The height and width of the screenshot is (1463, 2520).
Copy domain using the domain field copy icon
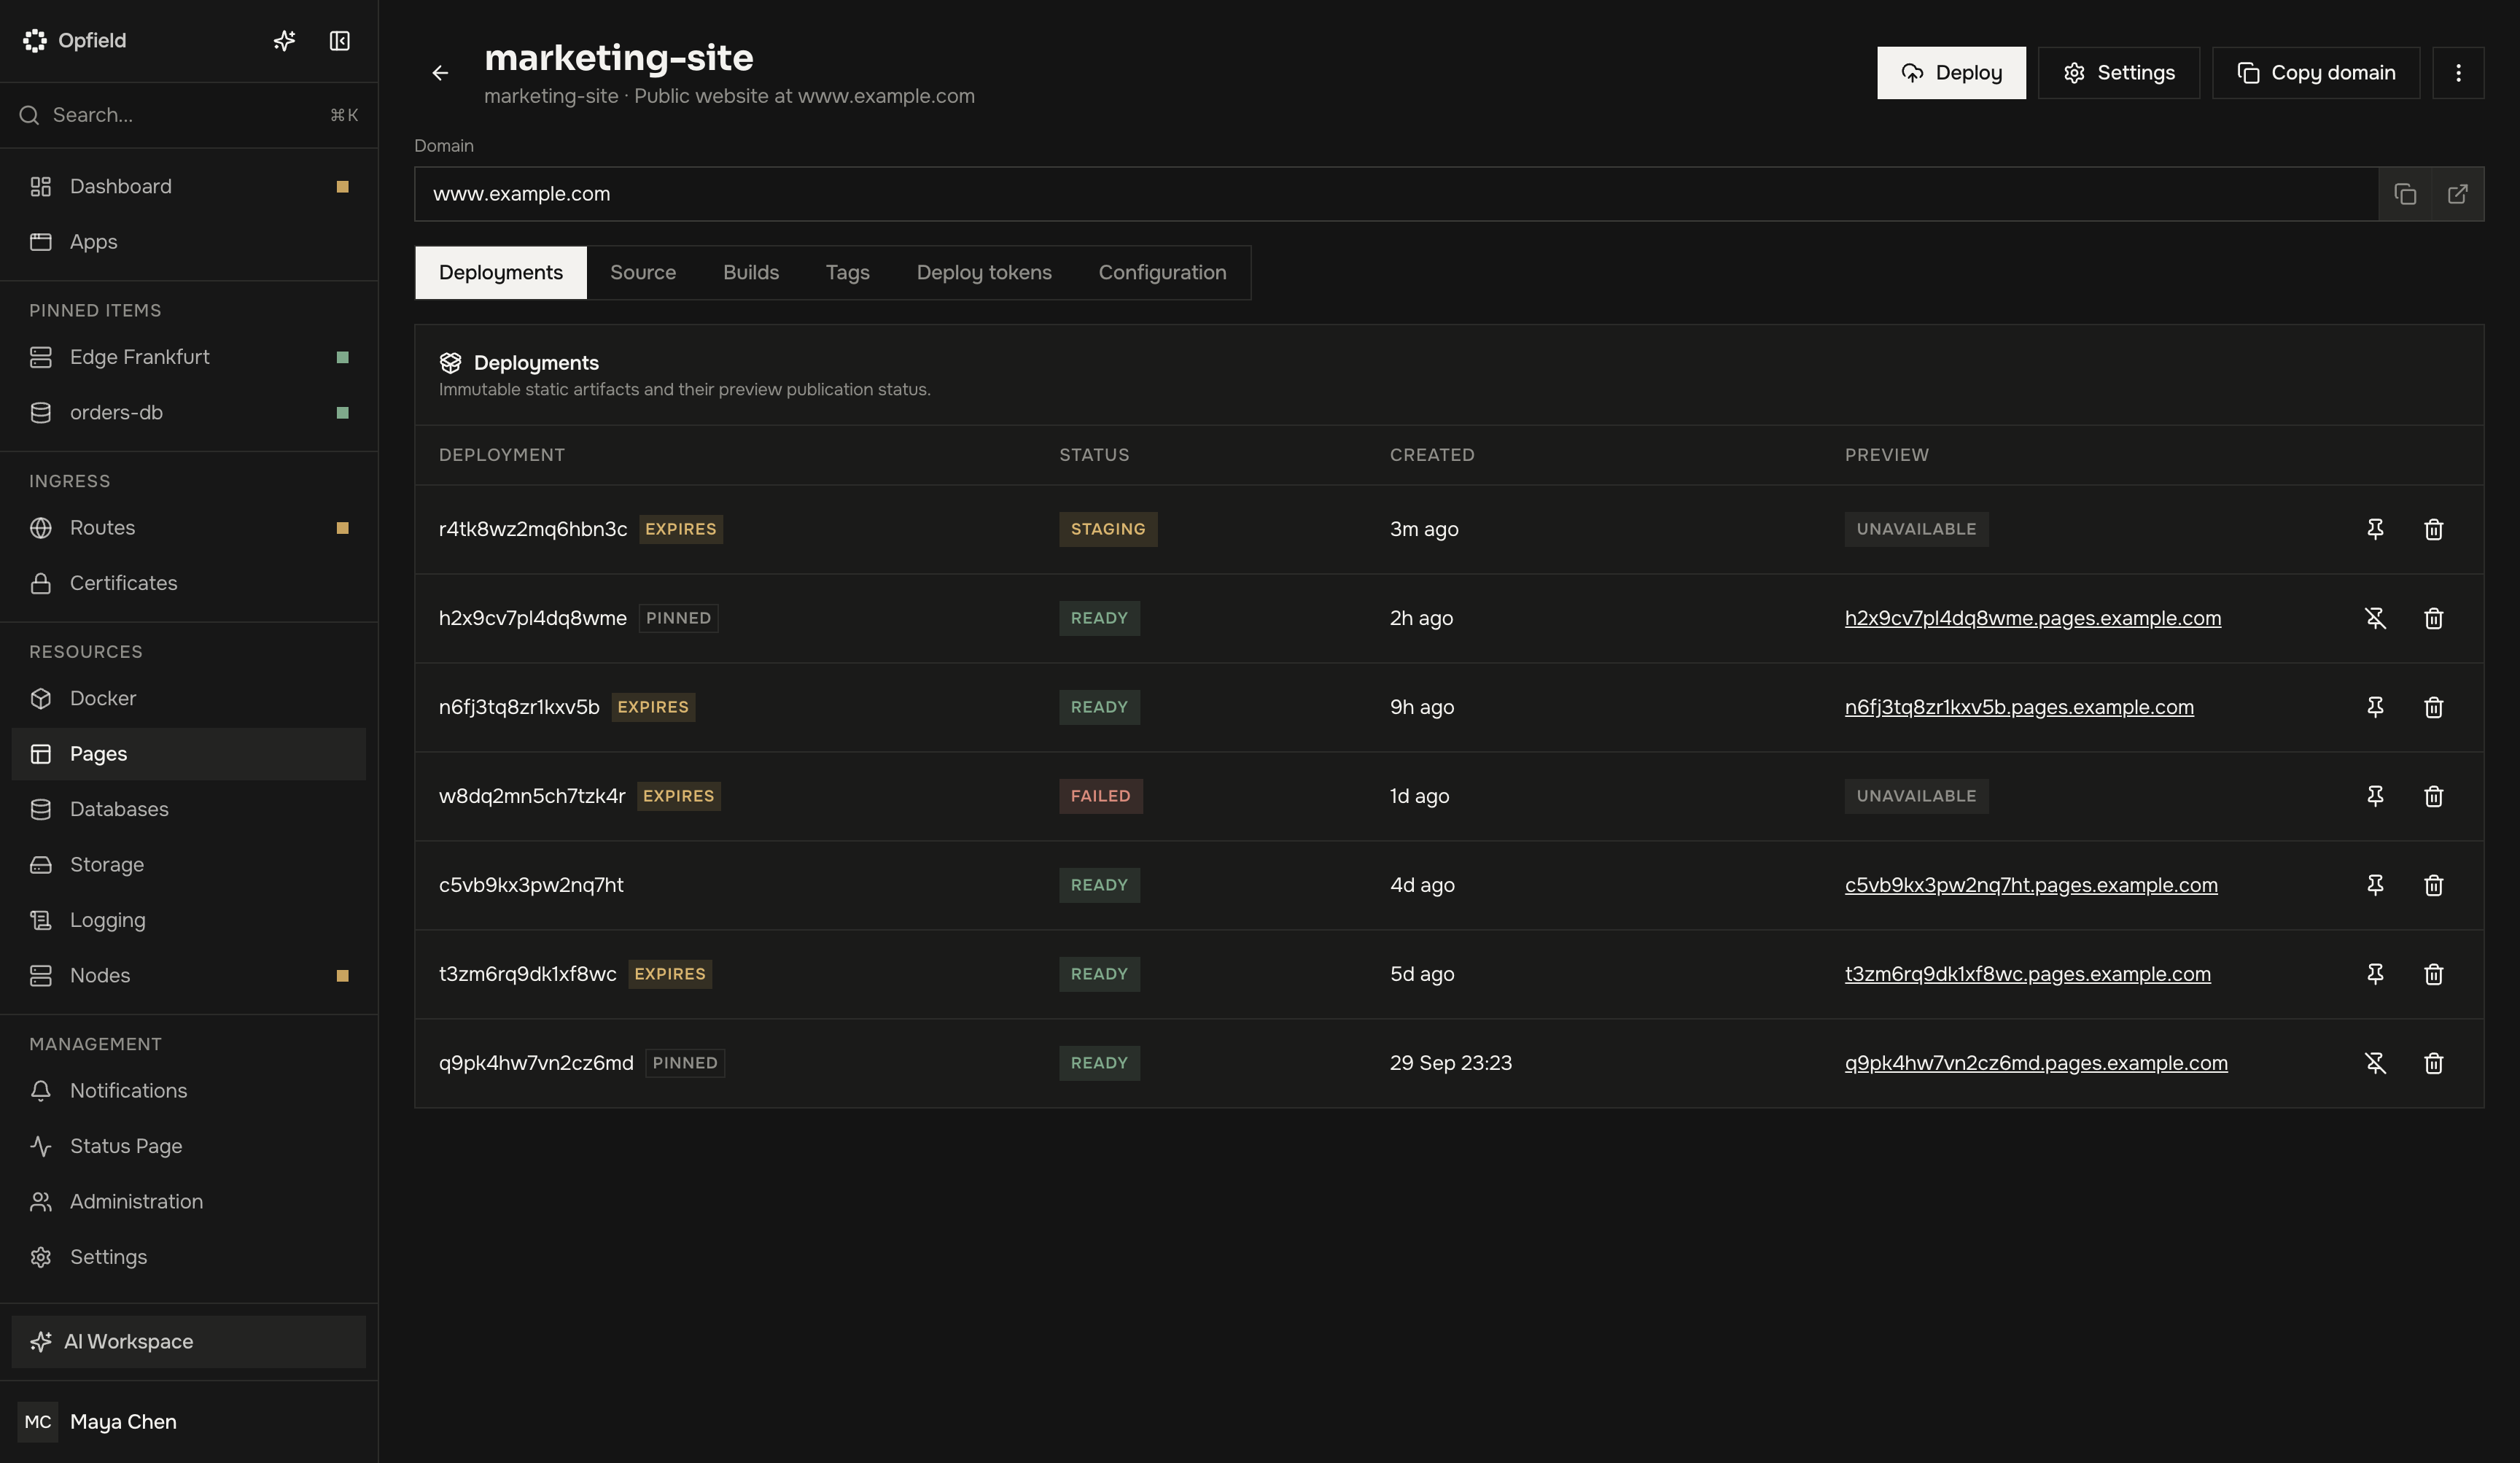click(2405, 194)
